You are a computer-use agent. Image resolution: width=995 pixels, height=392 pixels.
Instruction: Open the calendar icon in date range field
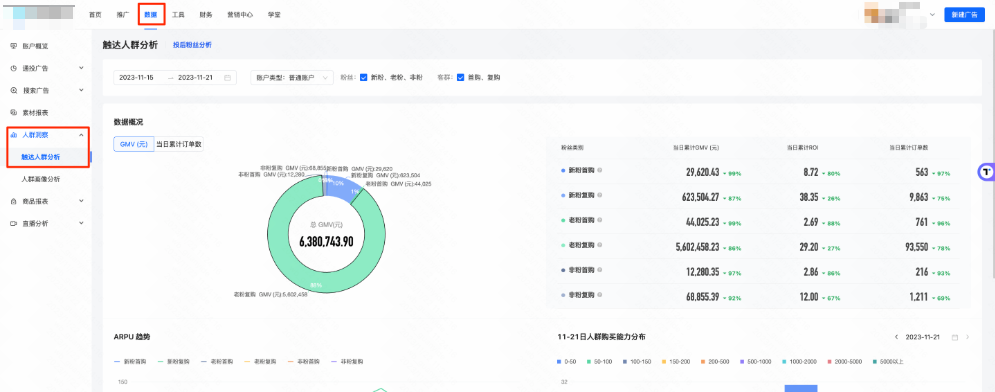[227, 77]
